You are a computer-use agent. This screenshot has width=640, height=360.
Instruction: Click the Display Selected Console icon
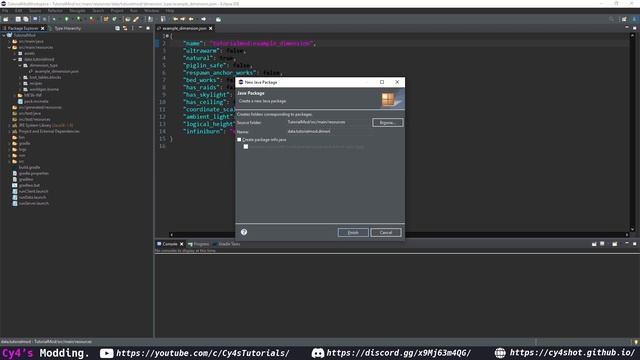click(602, 244)
